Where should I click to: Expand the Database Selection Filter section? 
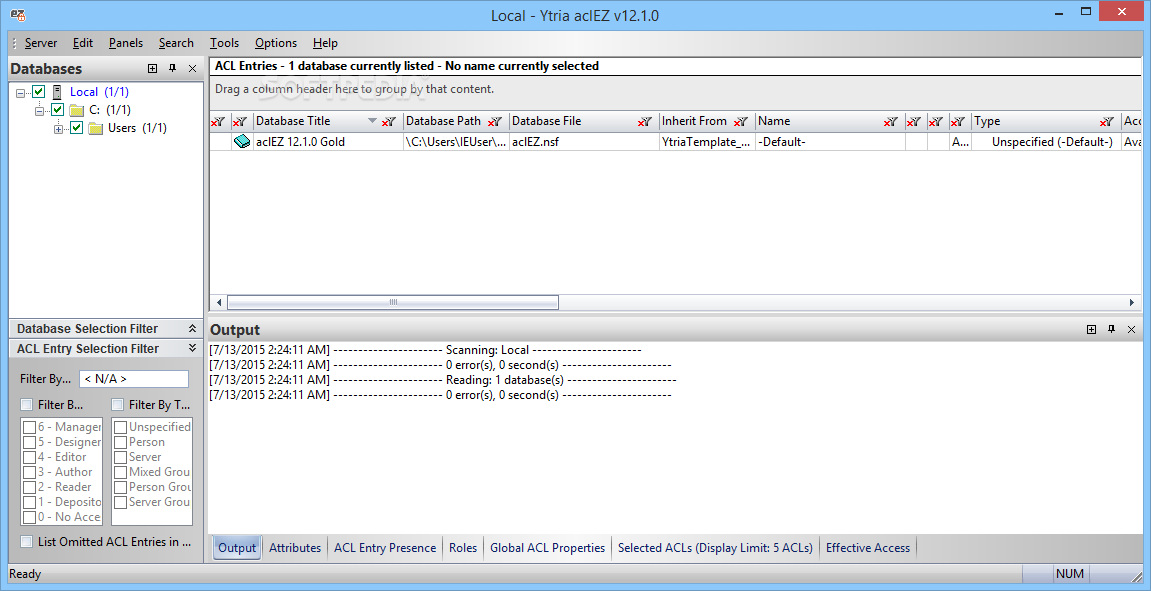tap(192, 329)
